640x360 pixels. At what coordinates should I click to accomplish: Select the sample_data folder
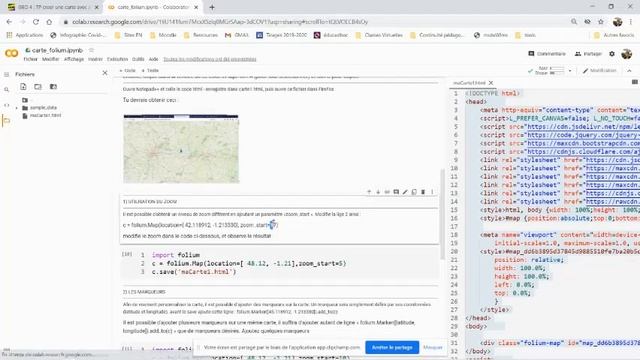[x=43, y=108]
